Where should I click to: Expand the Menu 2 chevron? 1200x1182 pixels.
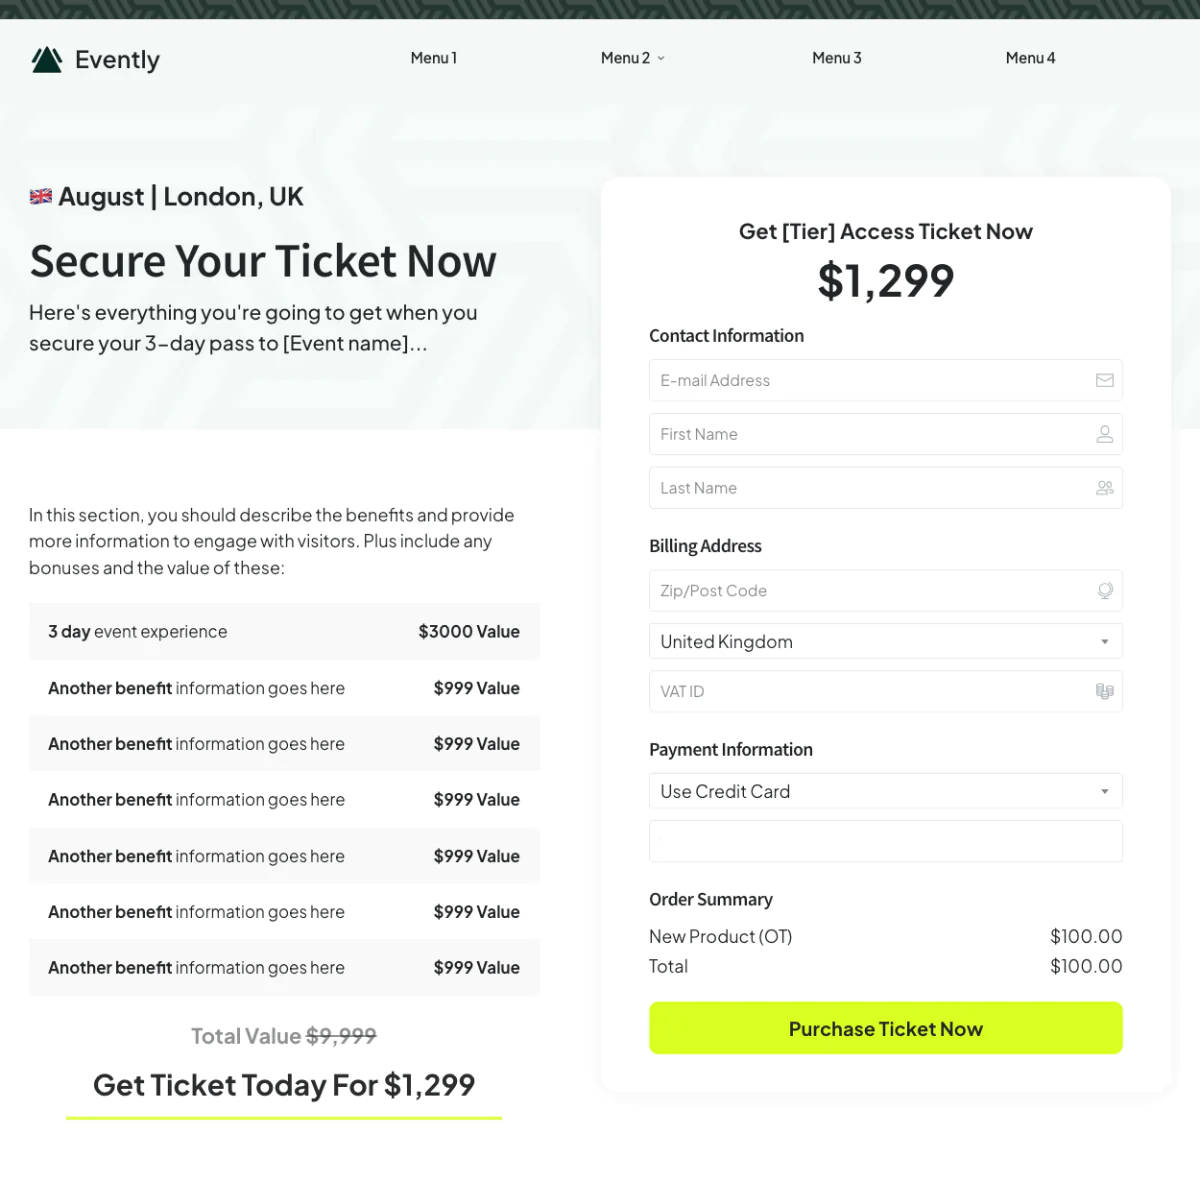point(661,58)
